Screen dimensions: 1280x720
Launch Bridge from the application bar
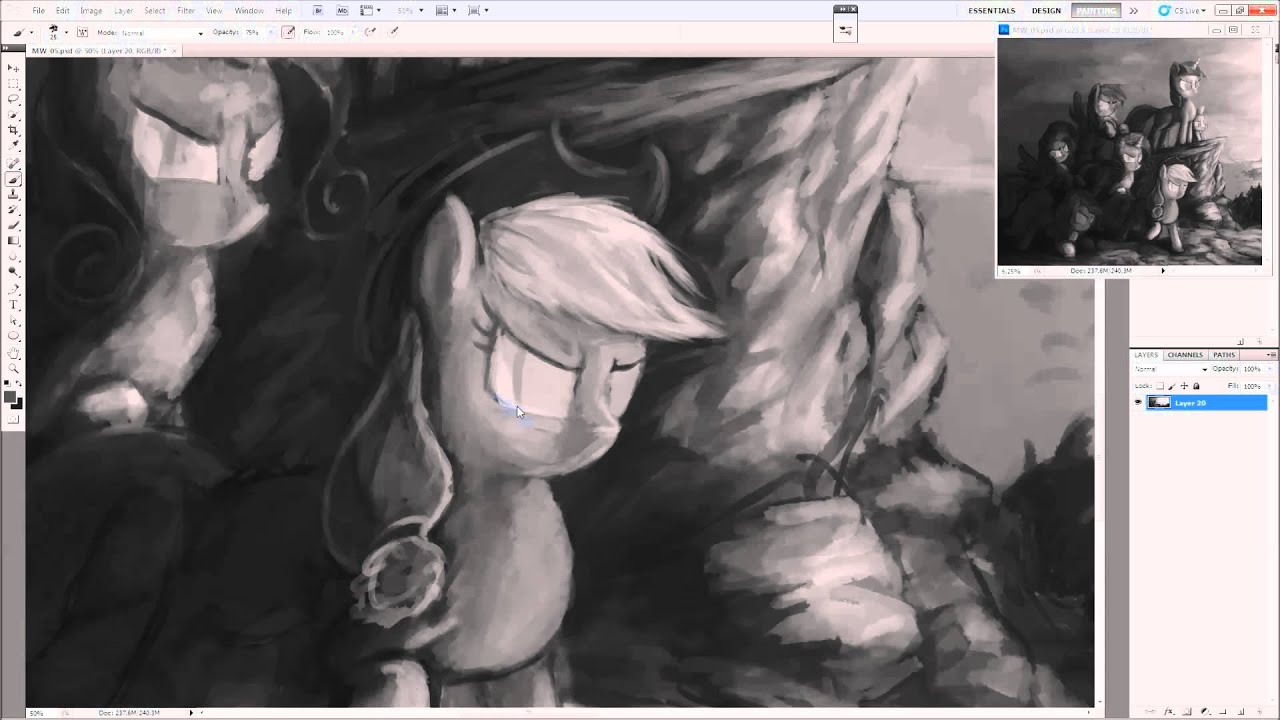click(x=318, y=11)
